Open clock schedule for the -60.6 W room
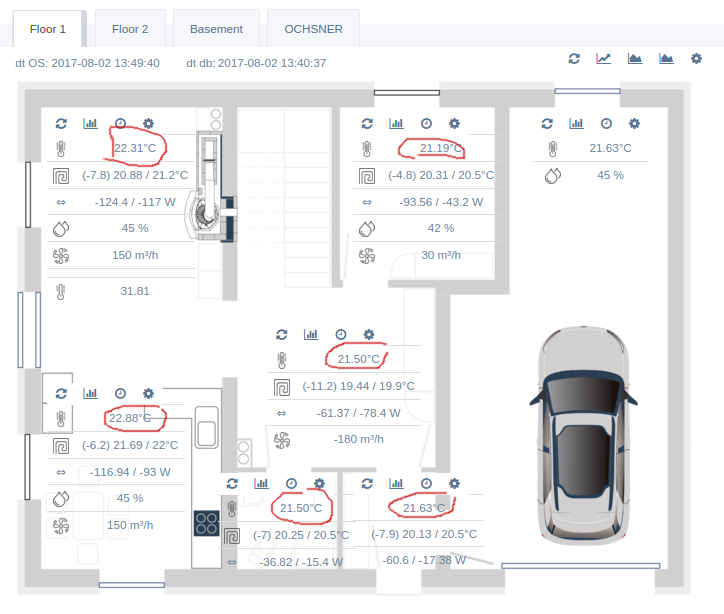Screen dimensions: 724x614 tap(426, 484)
